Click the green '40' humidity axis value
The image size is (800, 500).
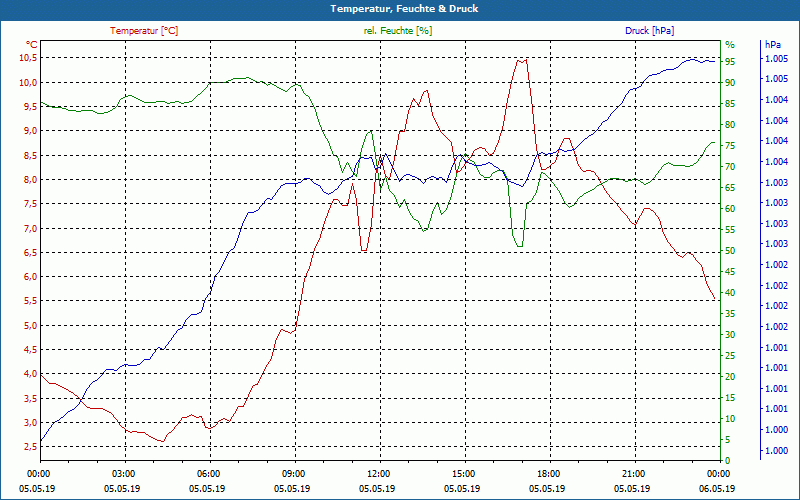[x=730, y=293]
